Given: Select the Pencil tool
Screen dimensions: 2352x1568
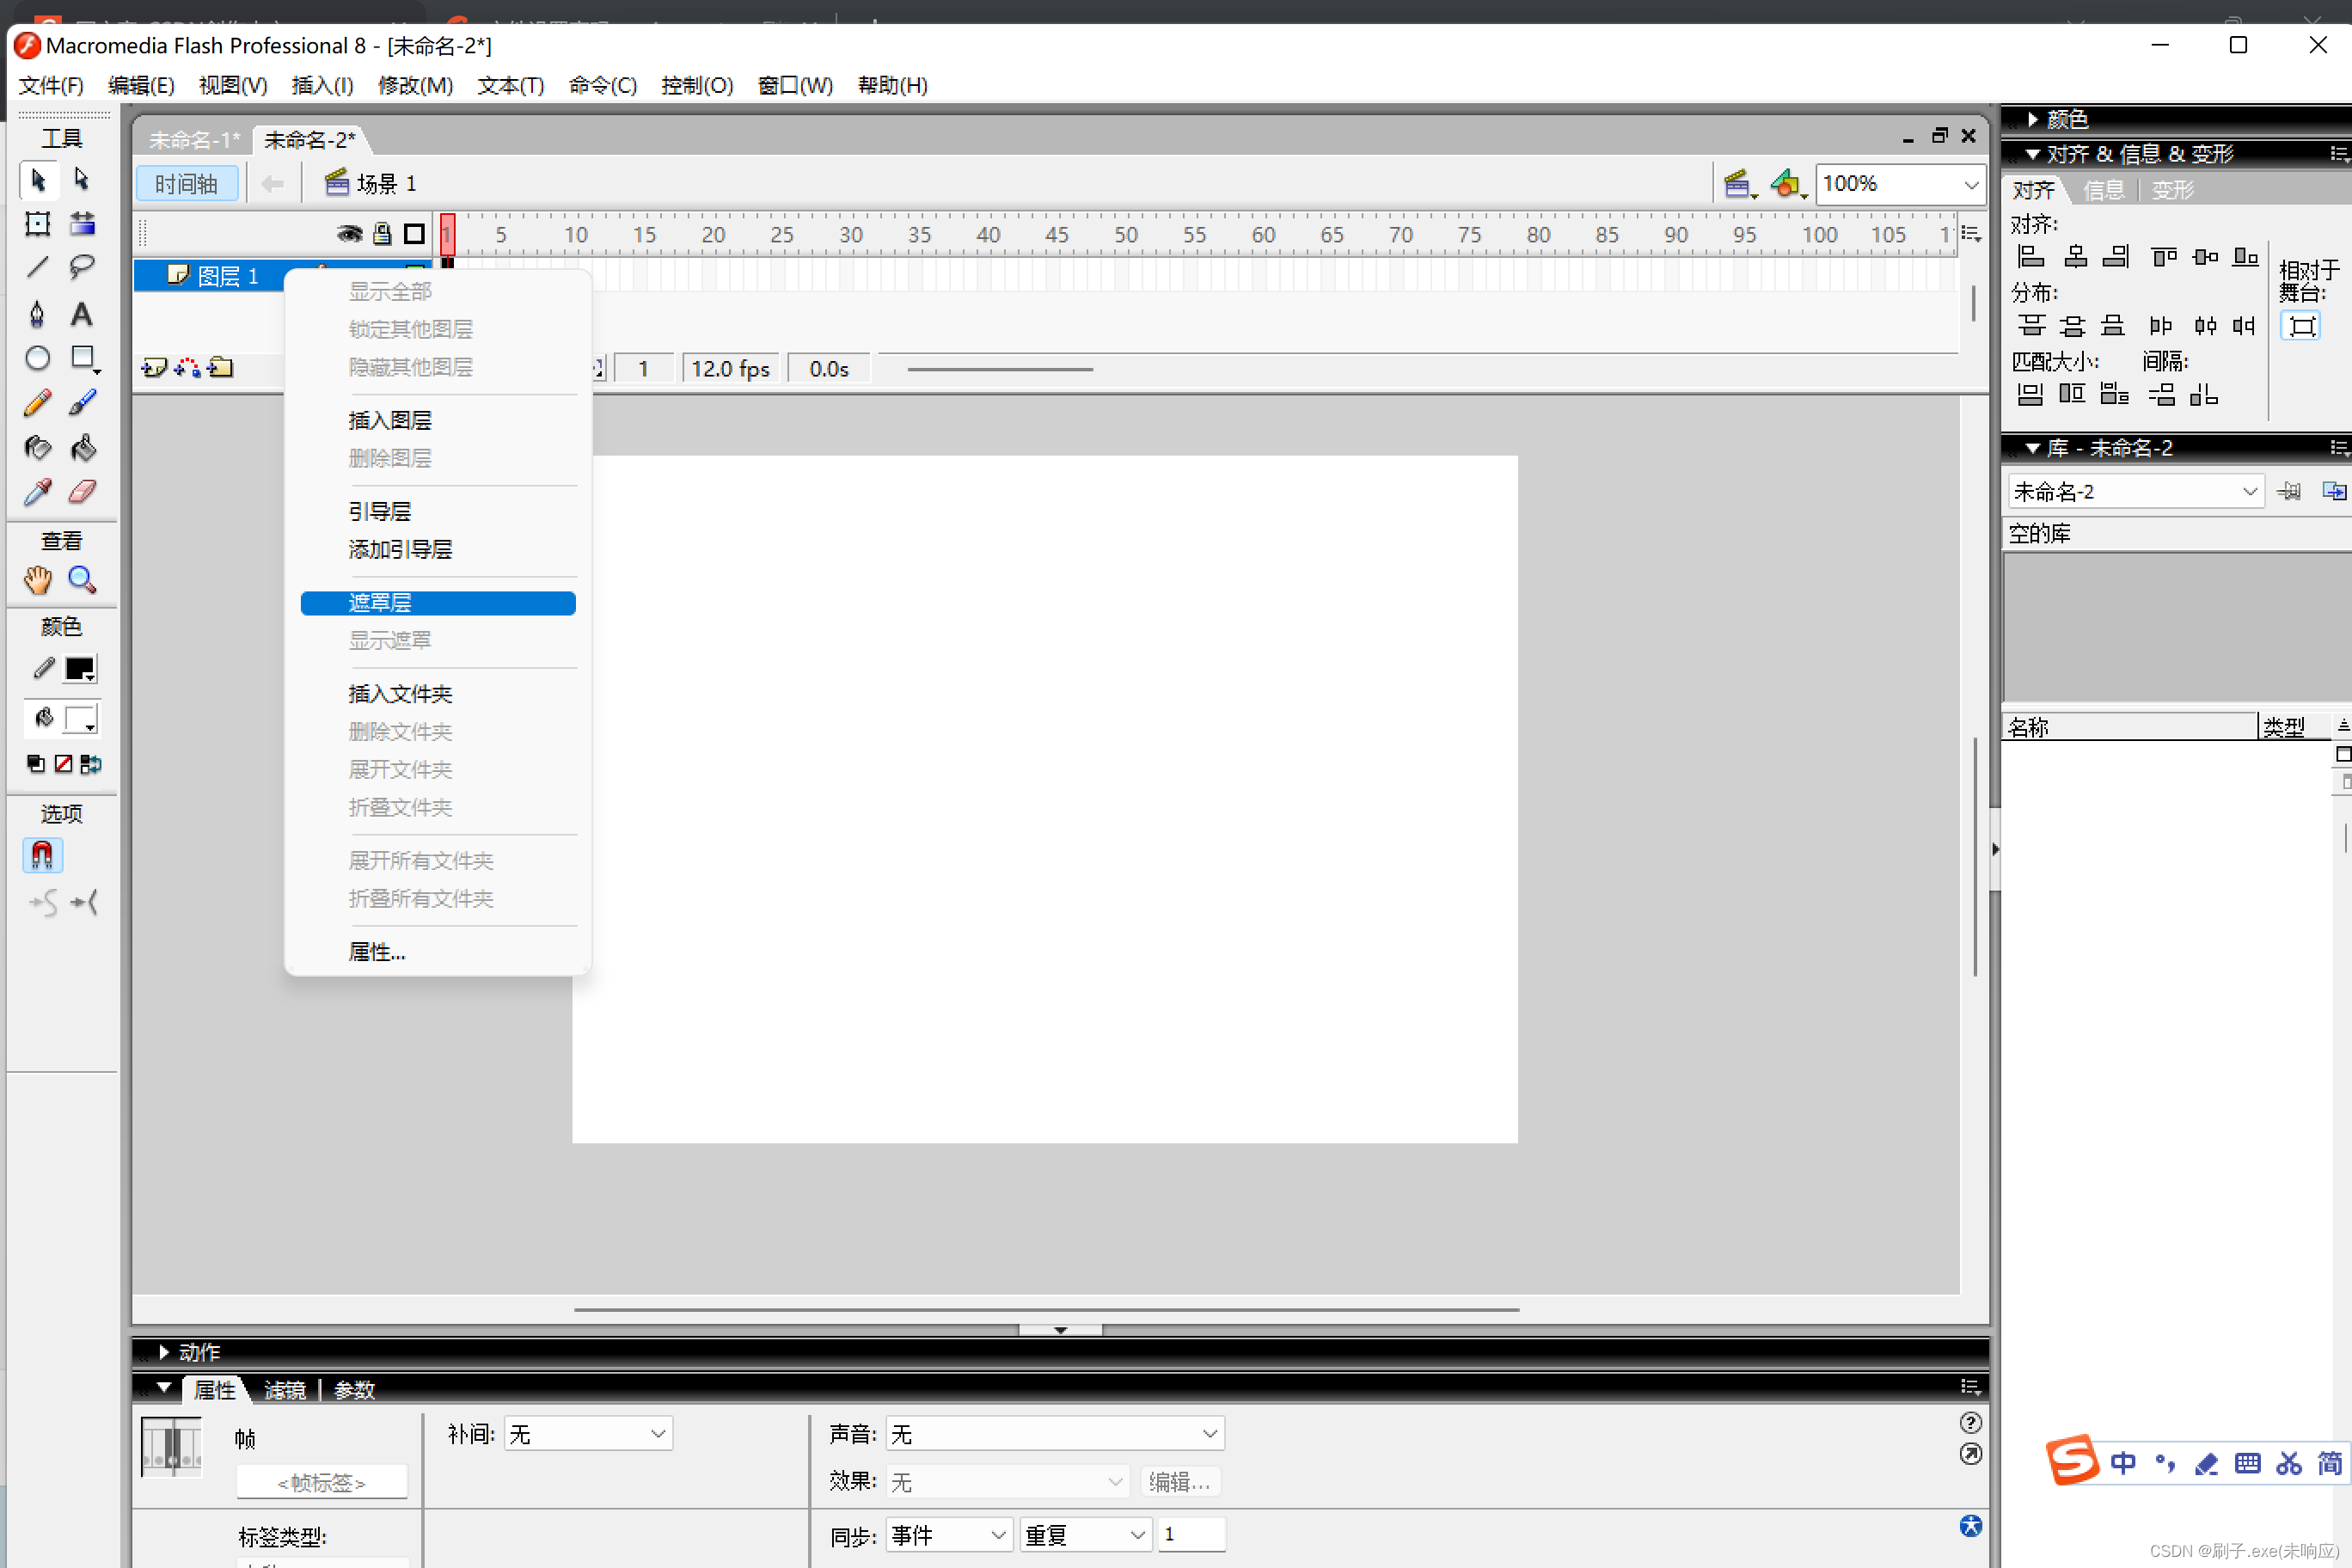Looking at the screenshot, I should point(38,403).
